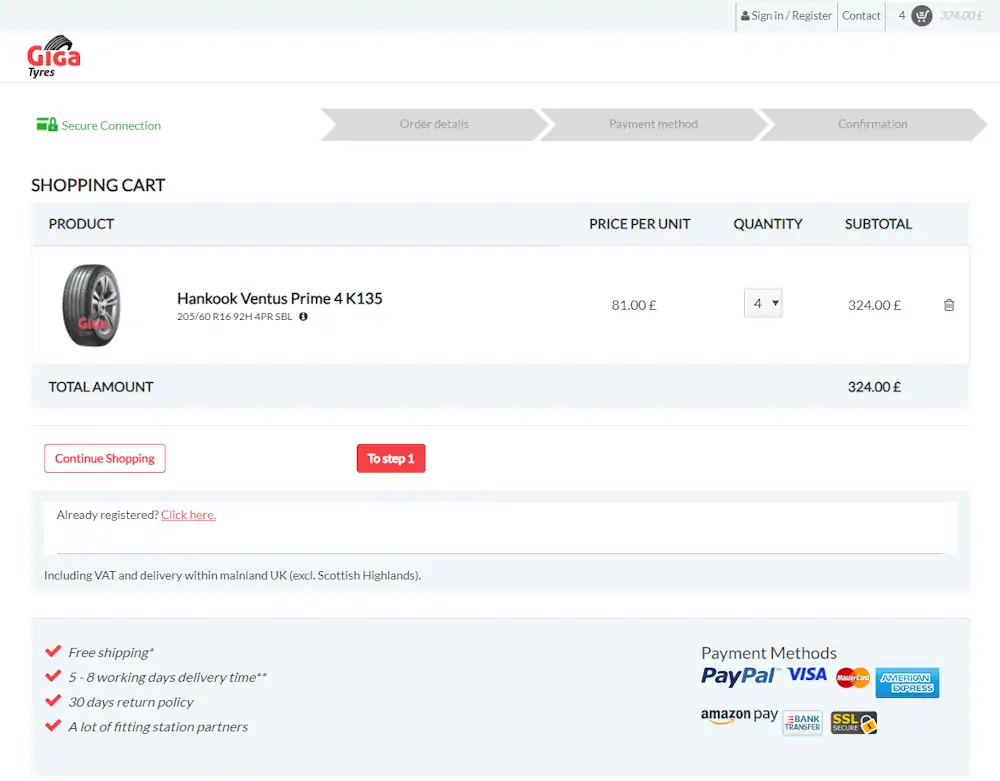Click the QUANTITY column header
This screenshot has height=781, width=1000.
click(768, 224)
